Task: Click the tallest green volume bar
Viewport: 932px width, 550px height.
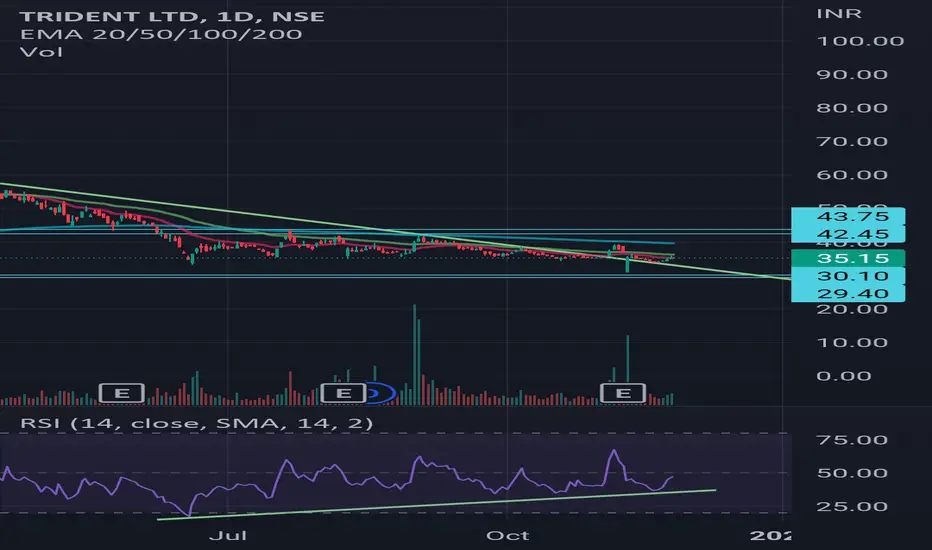Action: 414,354
